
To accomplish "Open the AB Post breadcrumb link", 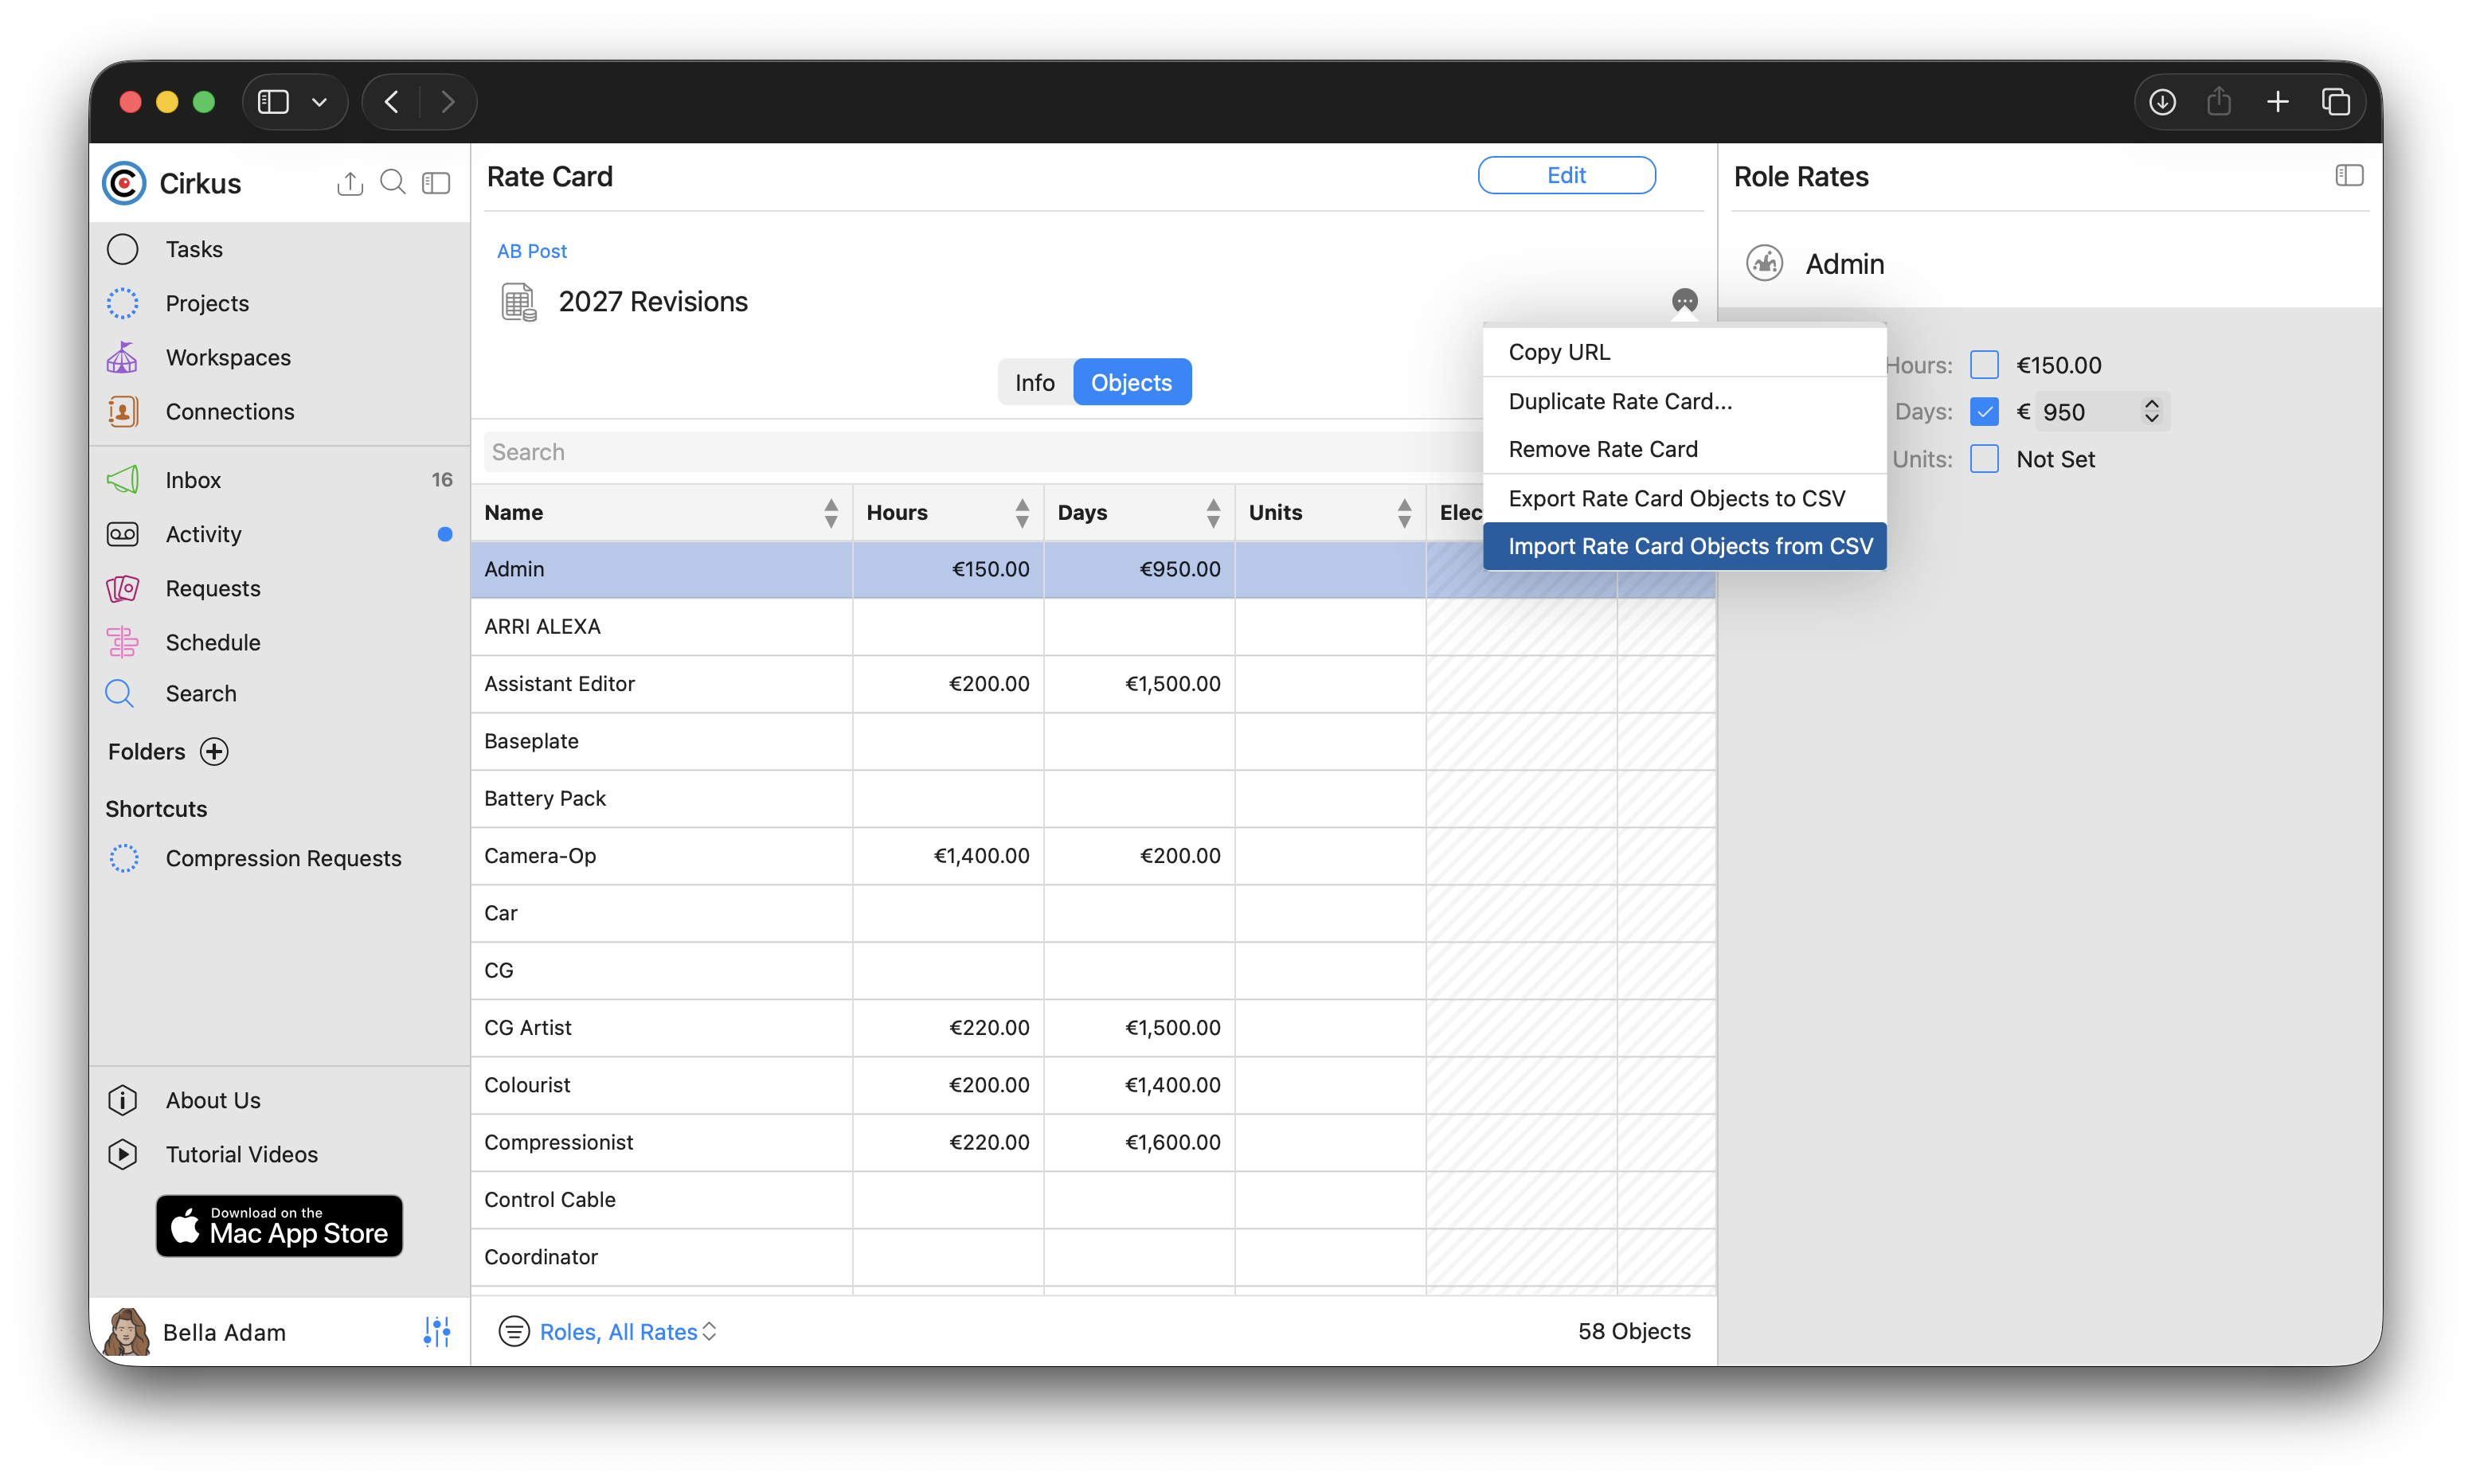I will click(532, 251).
